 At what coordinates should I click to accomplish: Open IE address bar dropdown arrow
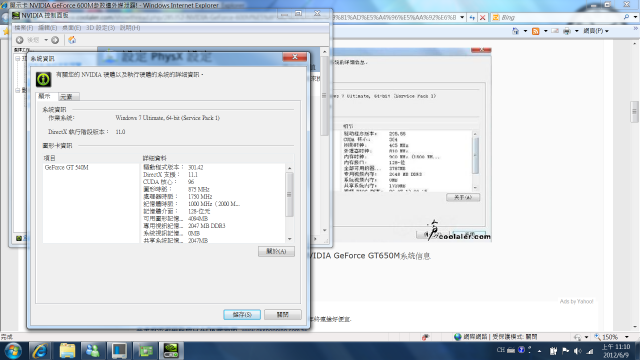[x=462, y=18]
